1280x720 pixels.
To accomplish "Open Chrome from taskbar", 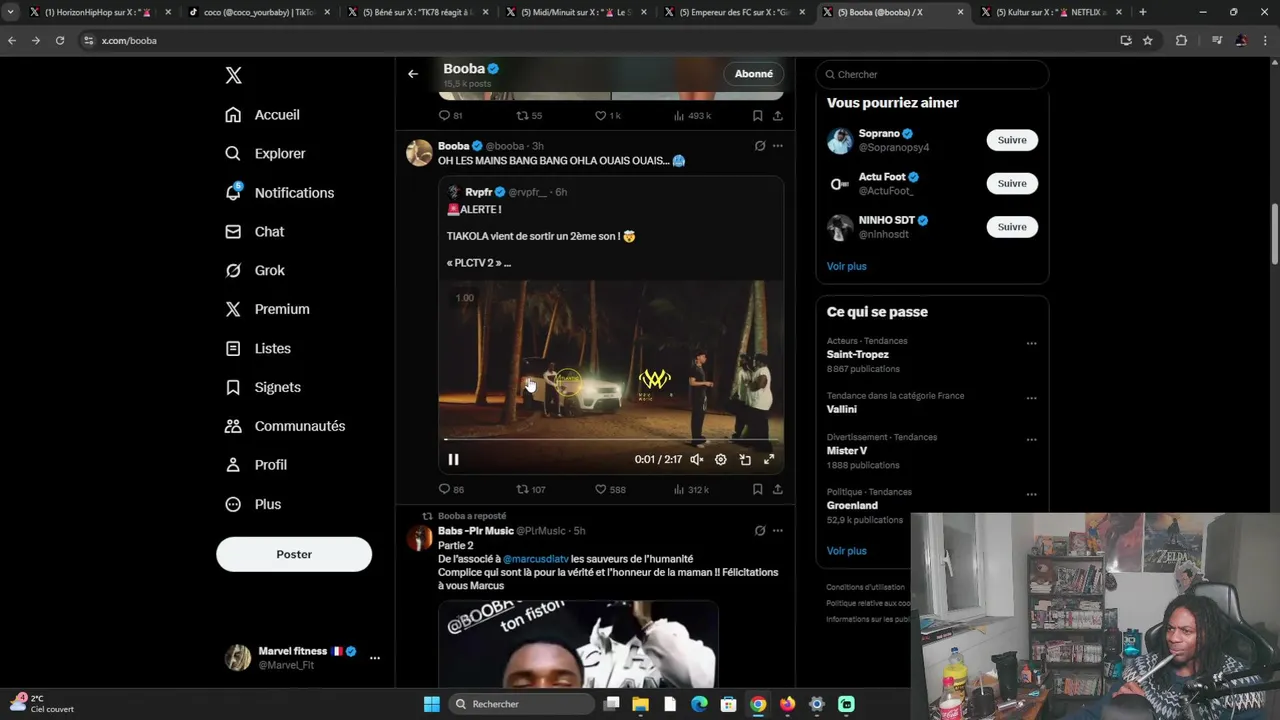I will (758, 704).
